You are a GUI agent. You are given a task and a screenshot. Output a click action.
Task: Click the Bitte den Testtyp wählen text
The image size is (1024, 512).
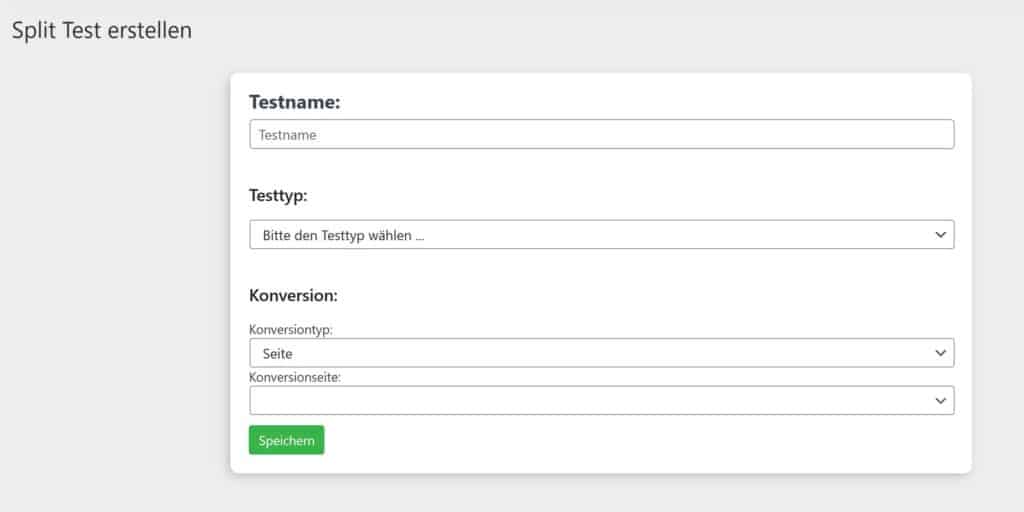click(344, 236)
